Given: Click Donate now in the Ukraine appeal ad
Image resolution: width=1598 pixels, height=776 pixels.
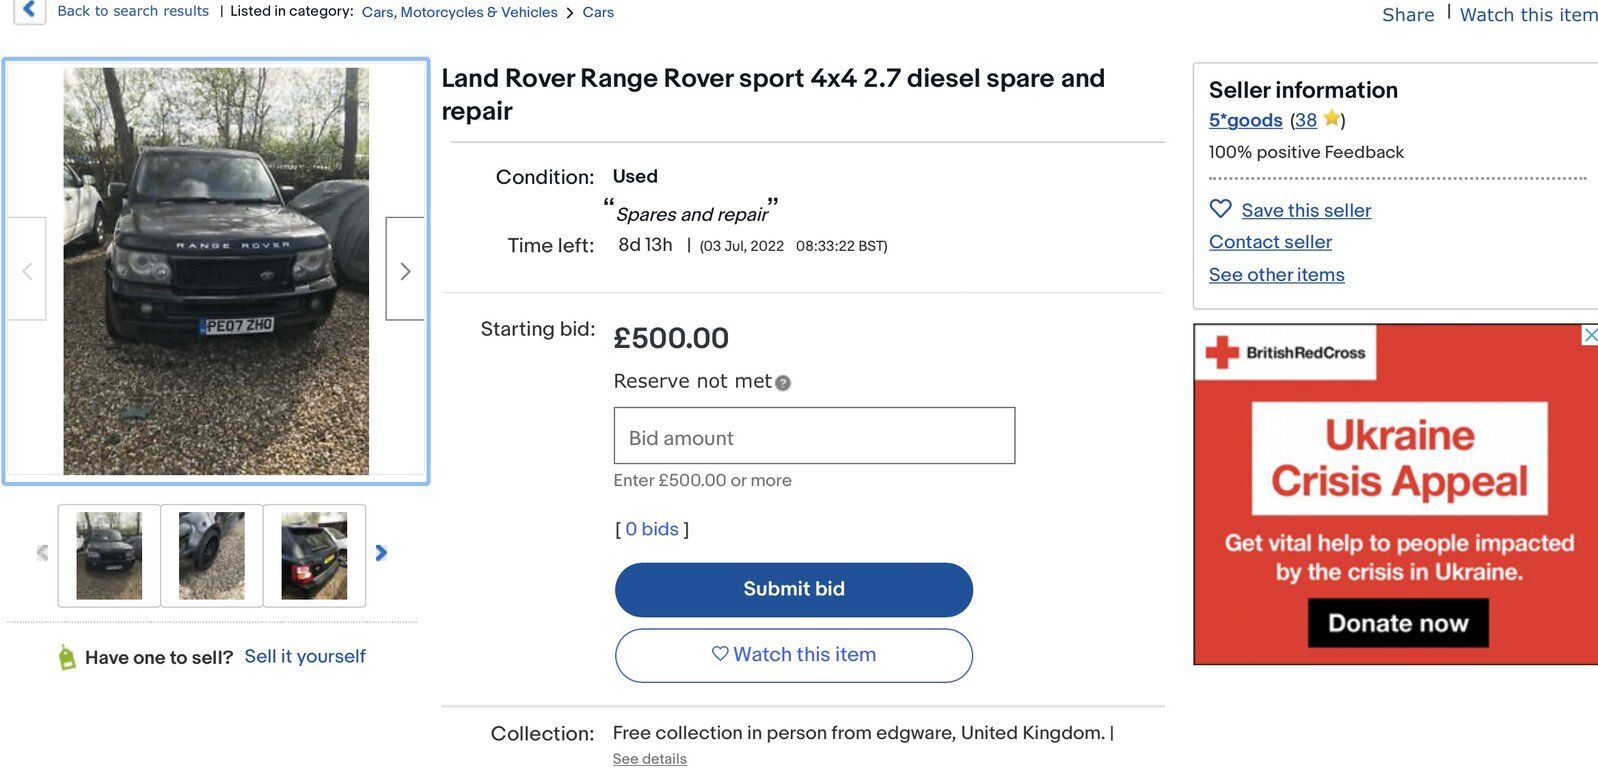Looking at the screenshot, I should (x=1398, y=623).
